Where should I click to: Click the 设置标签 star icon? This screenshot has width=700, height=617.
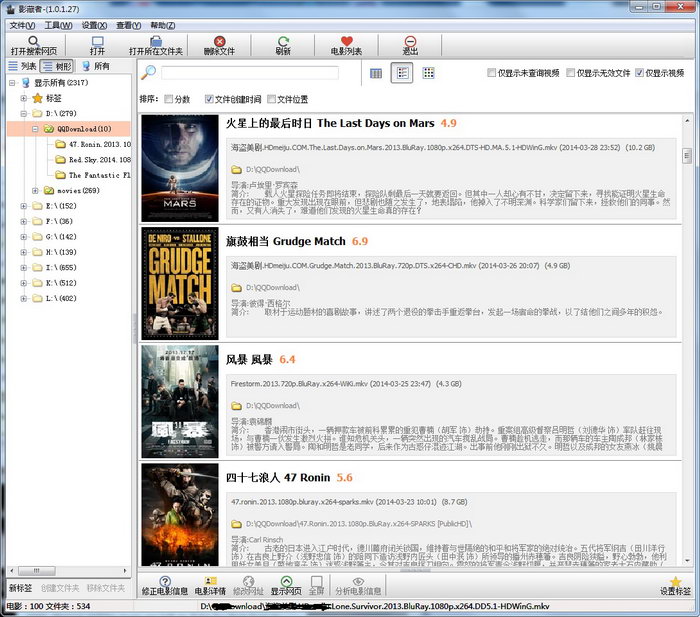point(675,585)
